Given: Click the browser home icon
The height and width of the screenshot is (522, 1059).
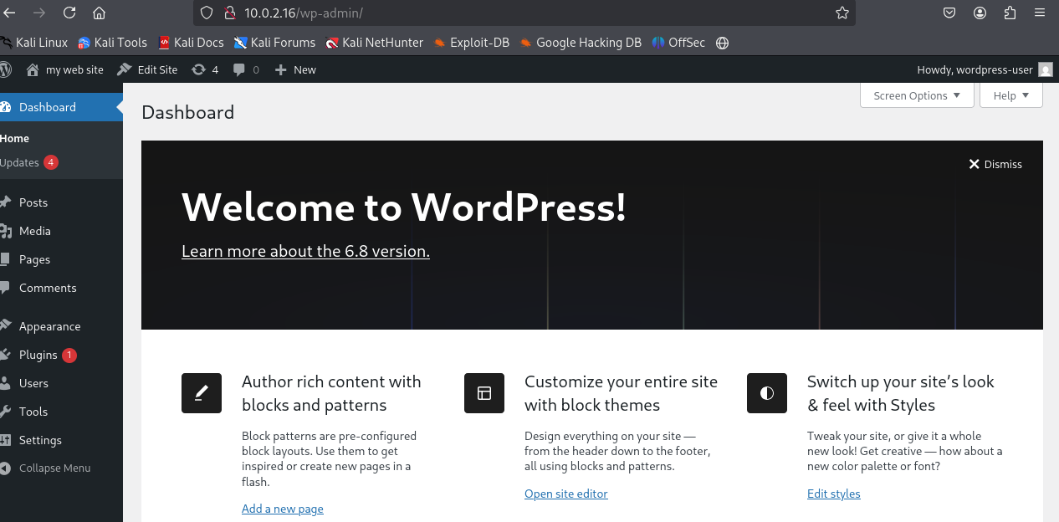Looking at the screenshot, I should (99, 13).
